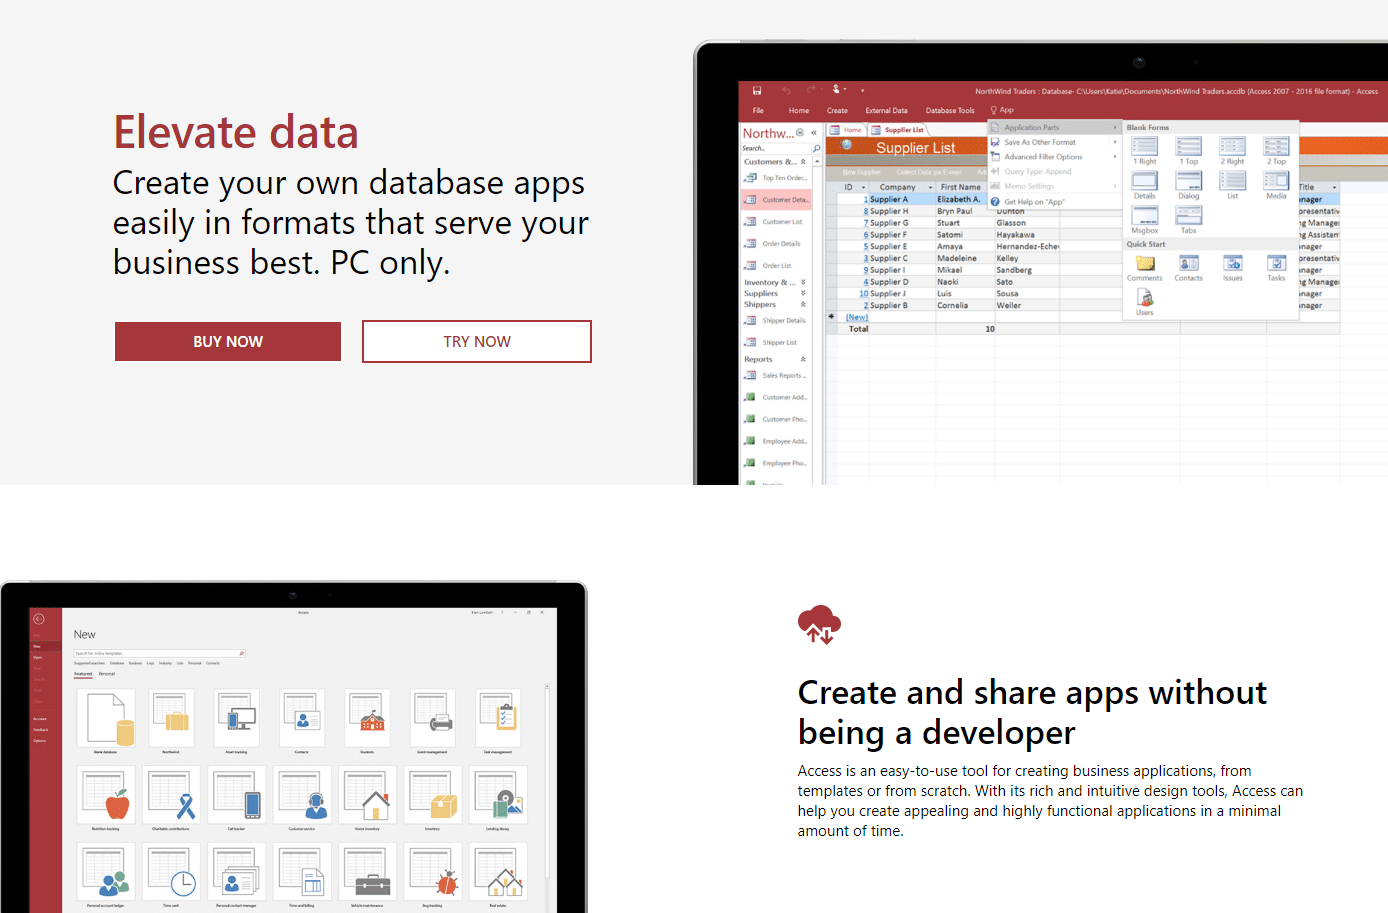Click Save on the Quick Access Toolbar
The width and height of the screenshot is (1388, 913).
756,91
